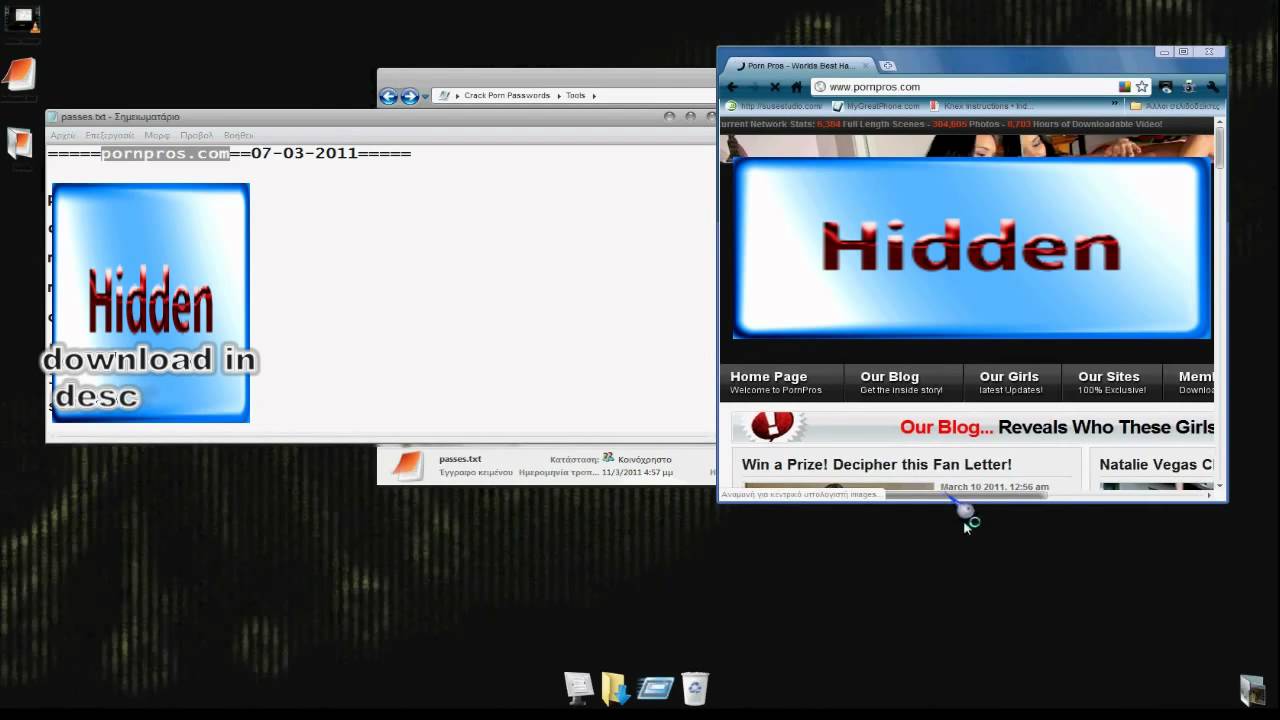Click the passes.txt file icon in details pane

(x=407, y=466)
